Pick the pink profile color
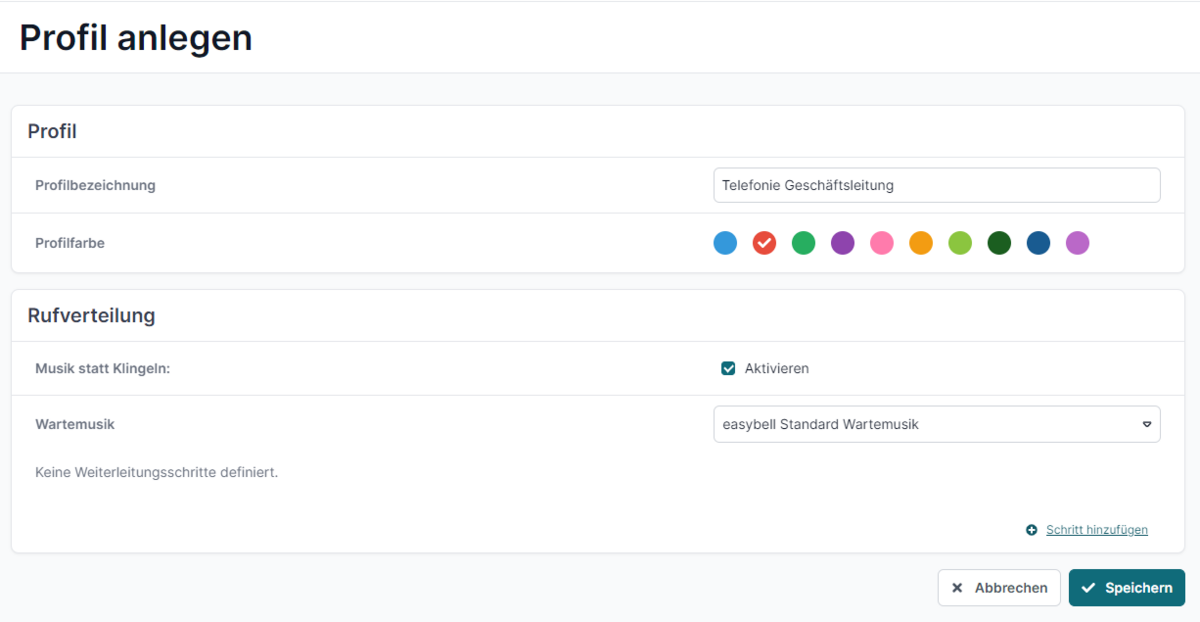 click(882, 242)
